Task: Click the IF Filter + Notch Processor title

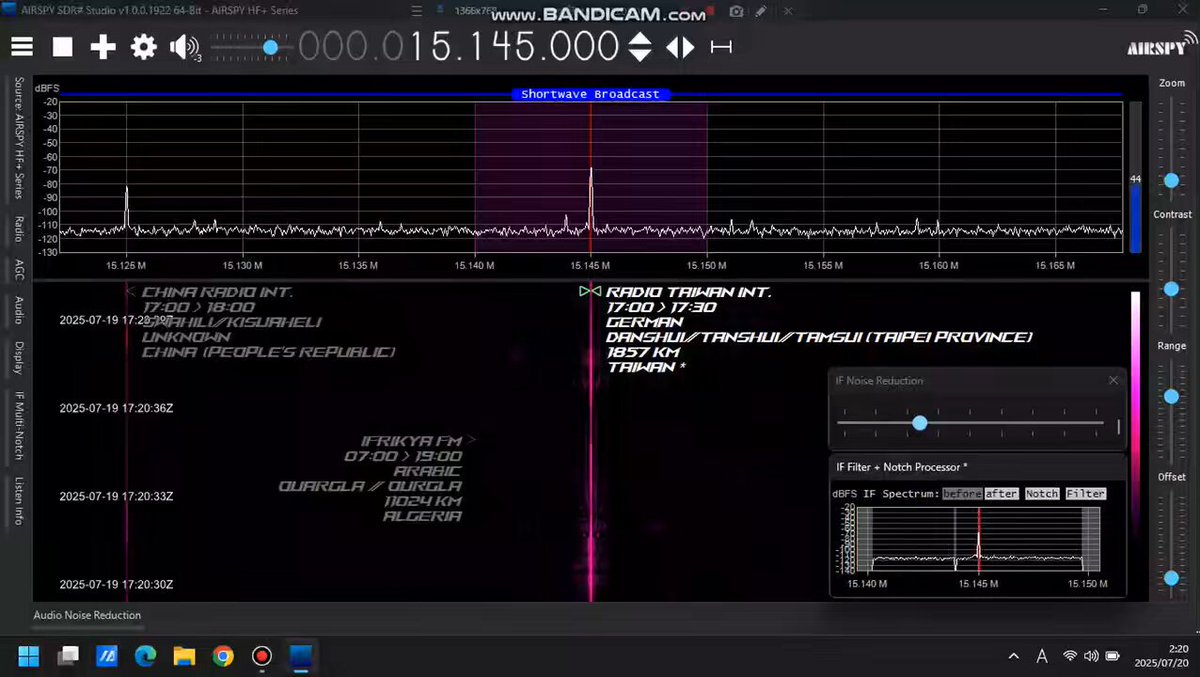Action: (902, 467)
